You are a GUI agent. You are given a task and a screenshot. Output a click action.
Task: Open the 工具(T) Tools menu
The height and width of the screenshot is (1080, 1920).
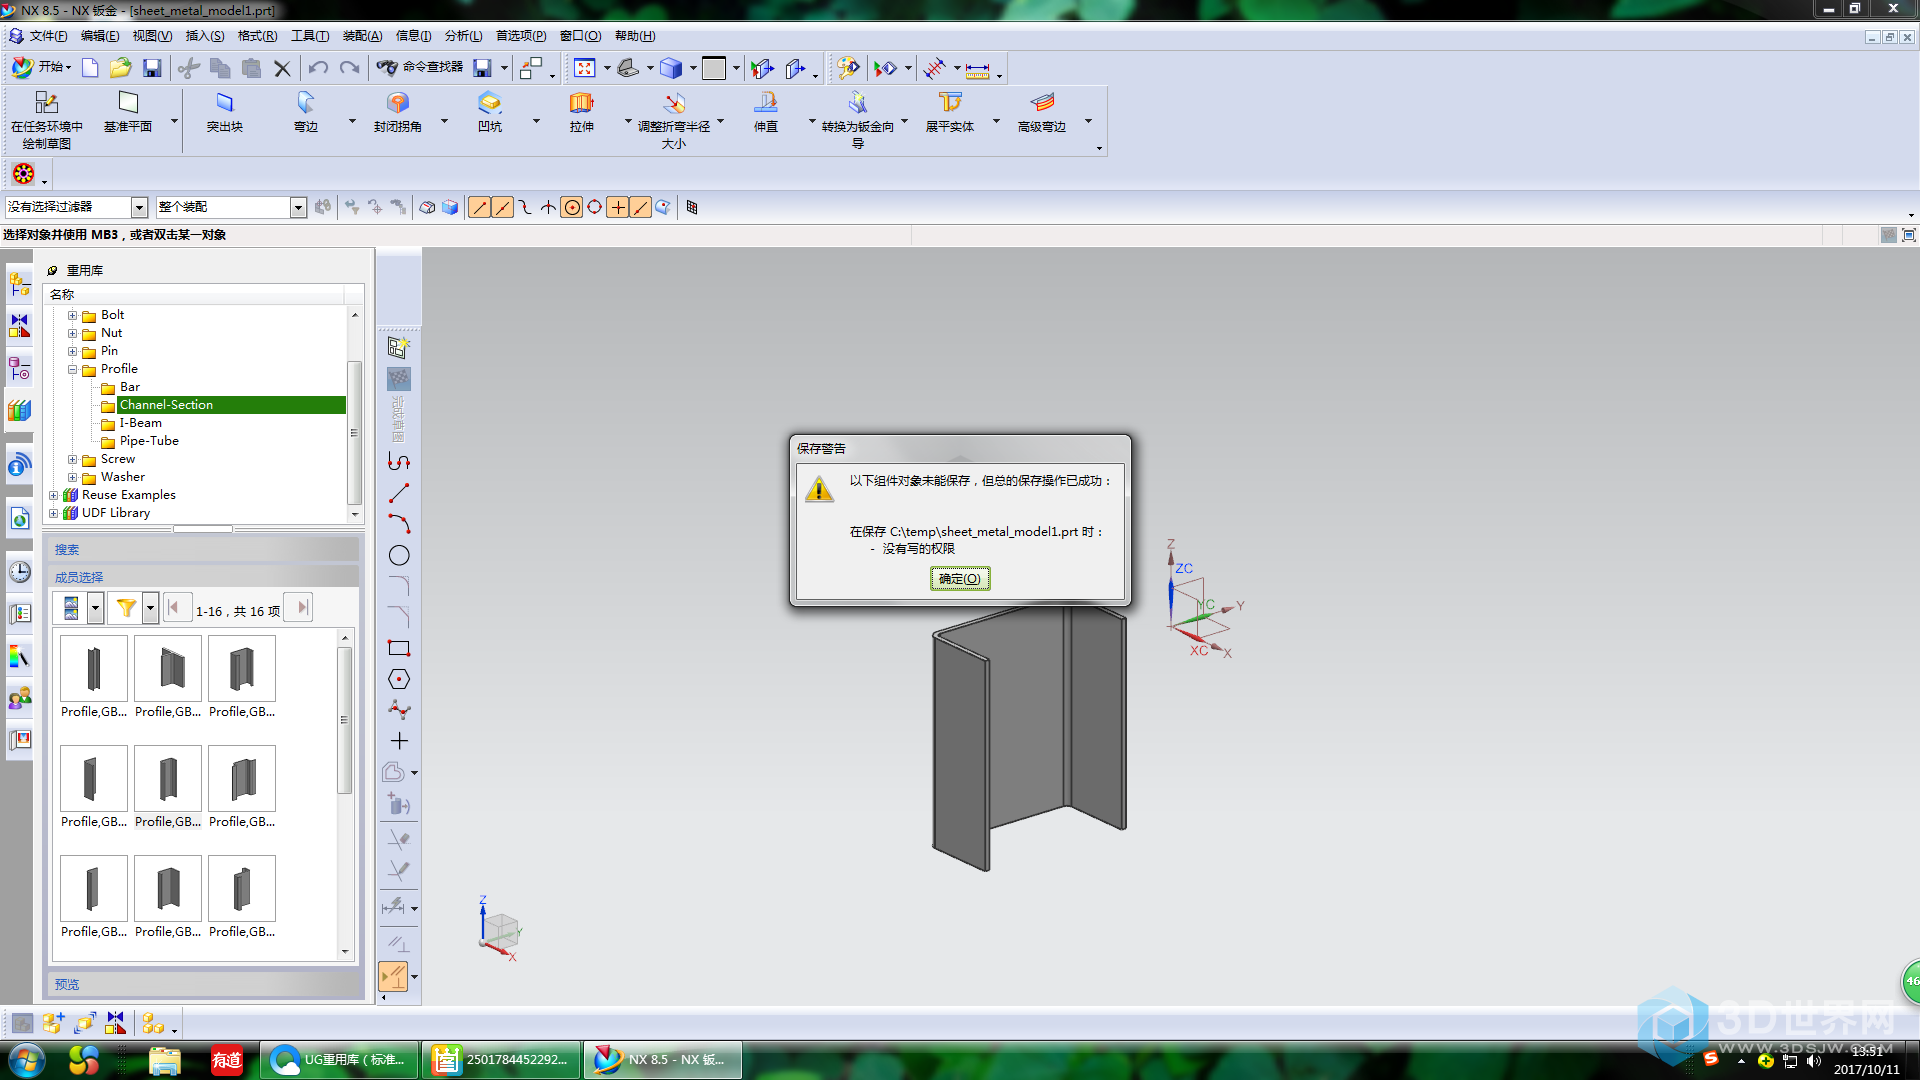(310, 36)
